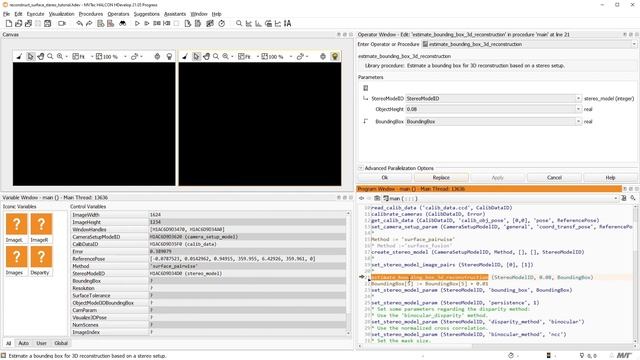The width and height of the screenshot is (640, 360).
Task: Click the Run program play icon
Action: pos(137,24)
